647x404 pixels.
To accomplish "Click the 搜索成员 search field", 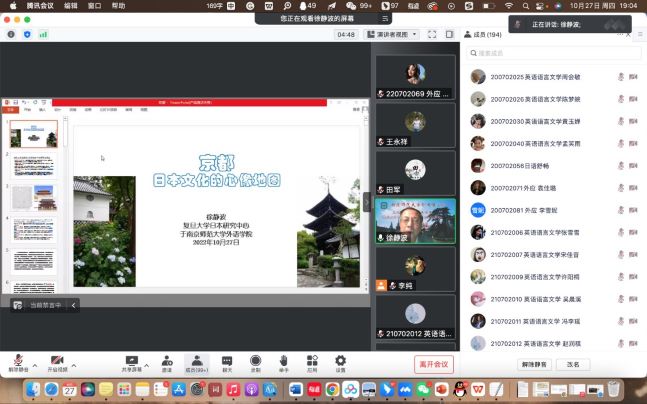I will (553, 53).
